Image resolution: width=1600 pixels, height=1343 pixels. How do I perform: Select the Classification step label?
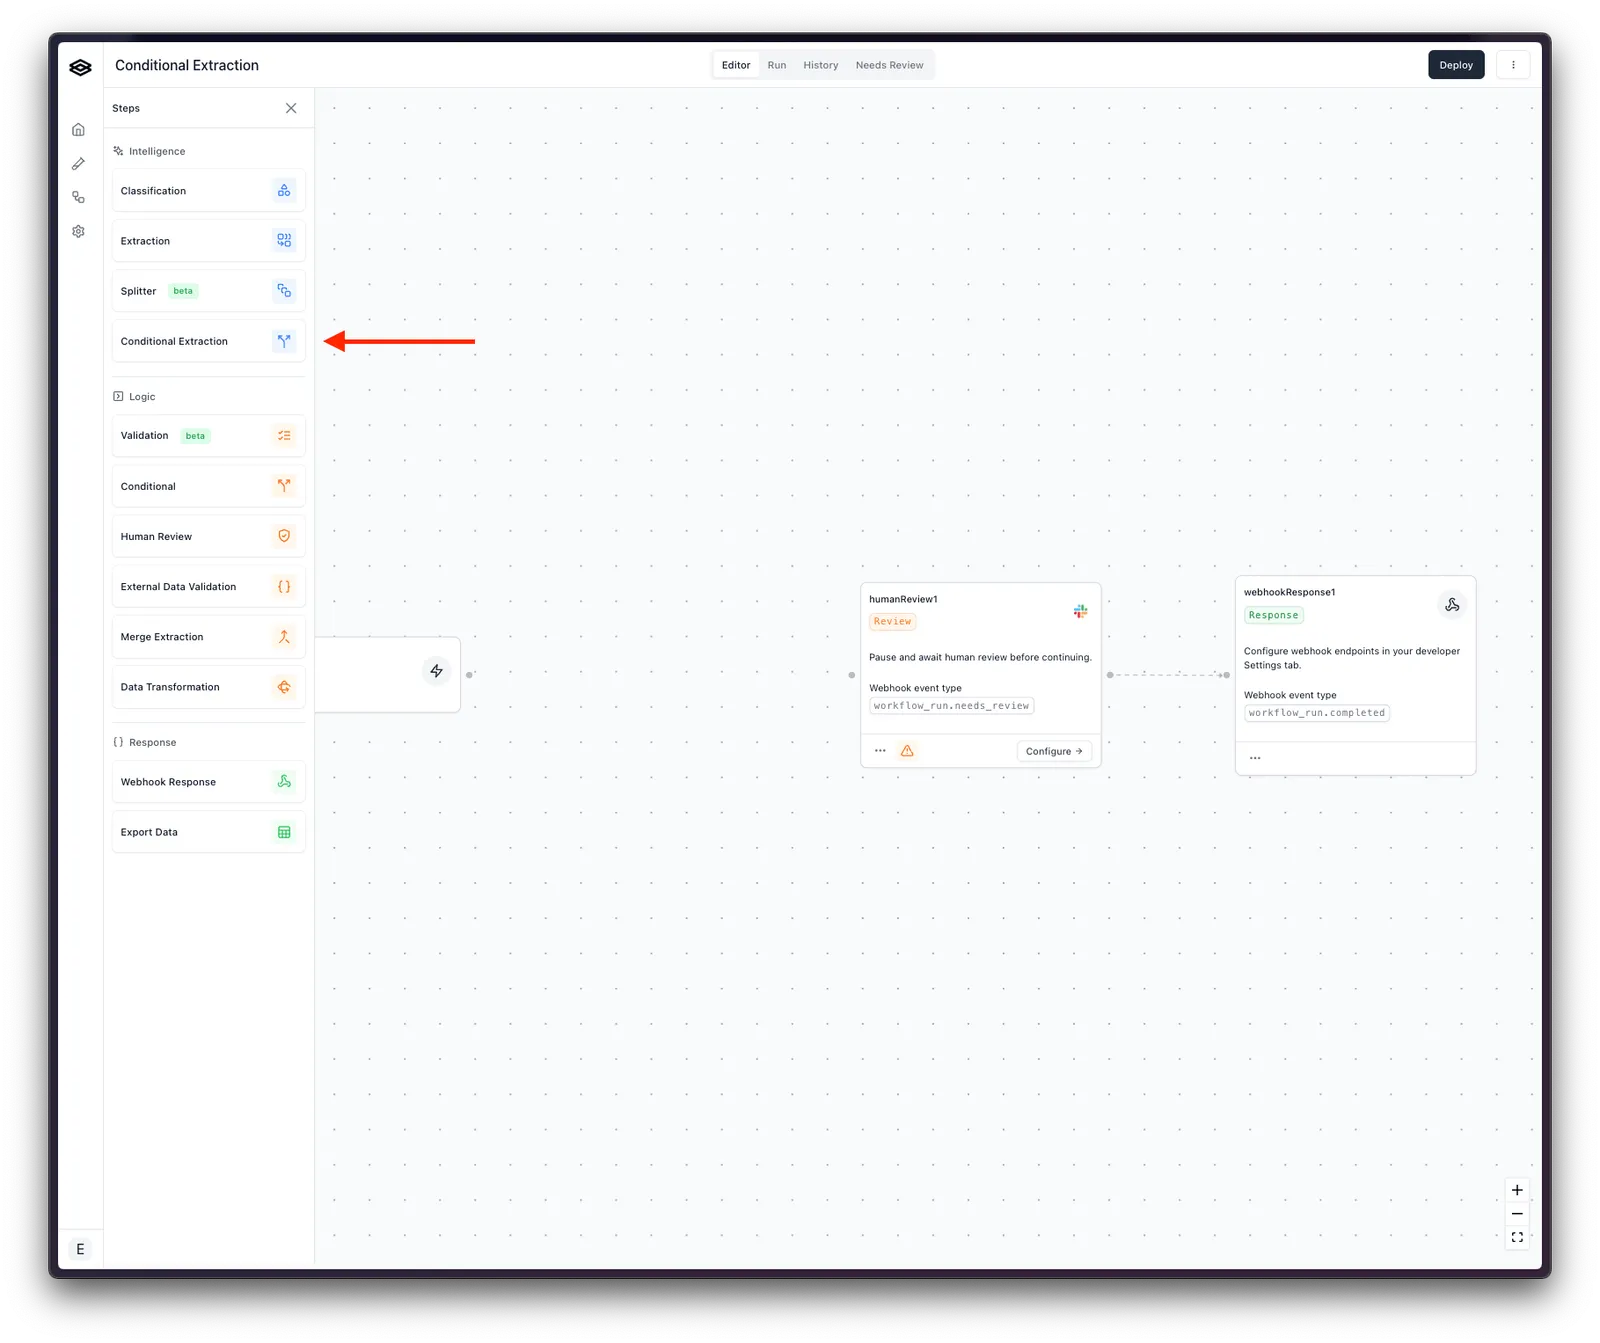click(x=153, y=191)
